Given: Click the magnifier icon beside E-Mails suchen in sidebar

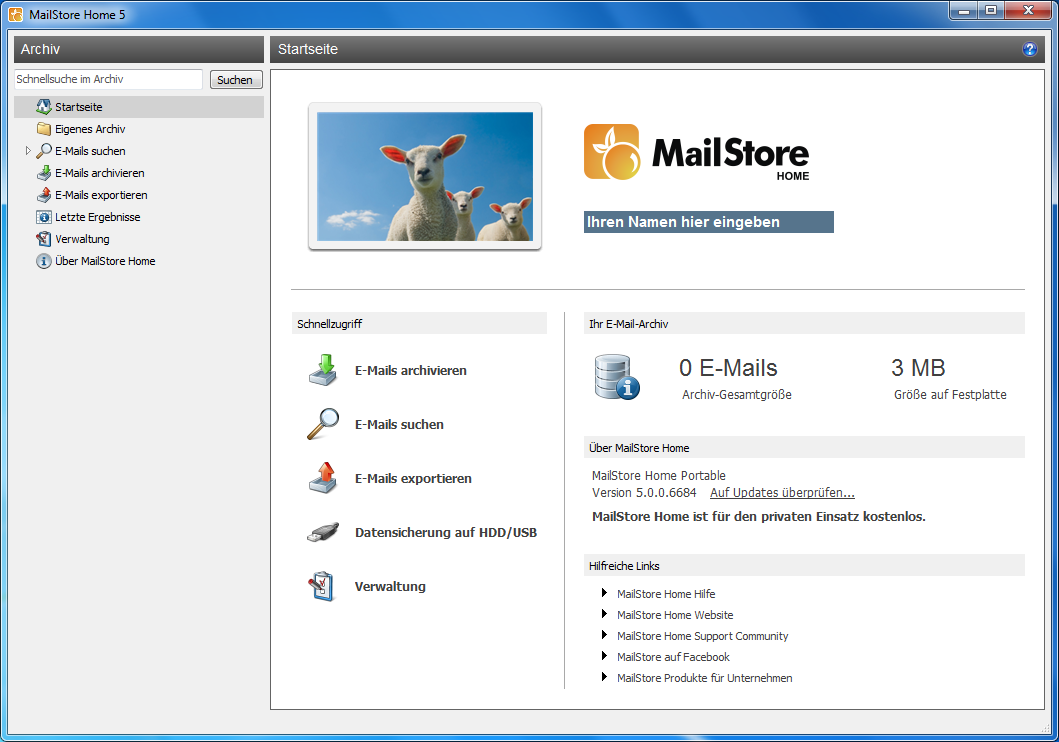Looking at the screenshot, I should 44,151.
